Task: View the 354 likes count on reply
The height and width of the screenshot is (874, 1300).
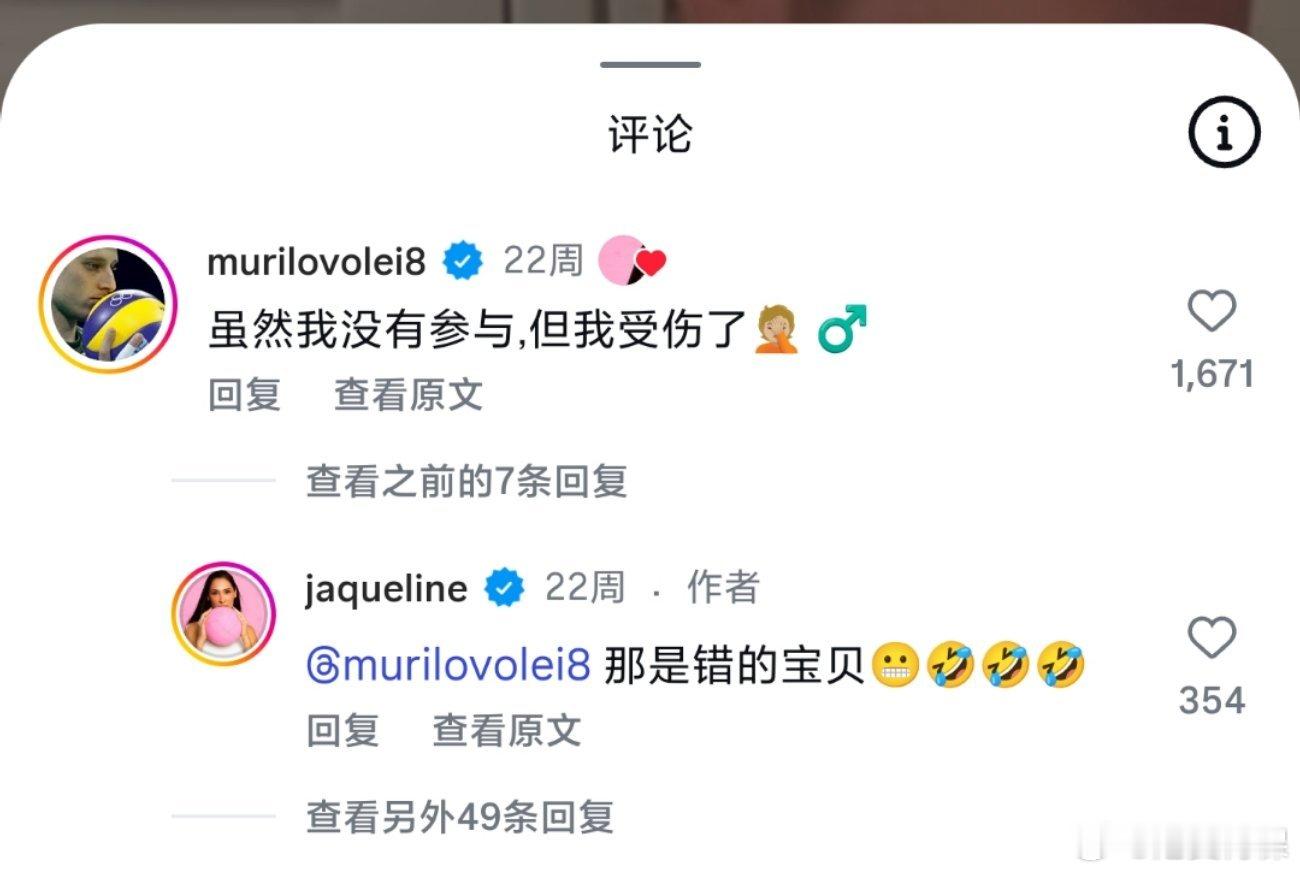Action: 1212,701
